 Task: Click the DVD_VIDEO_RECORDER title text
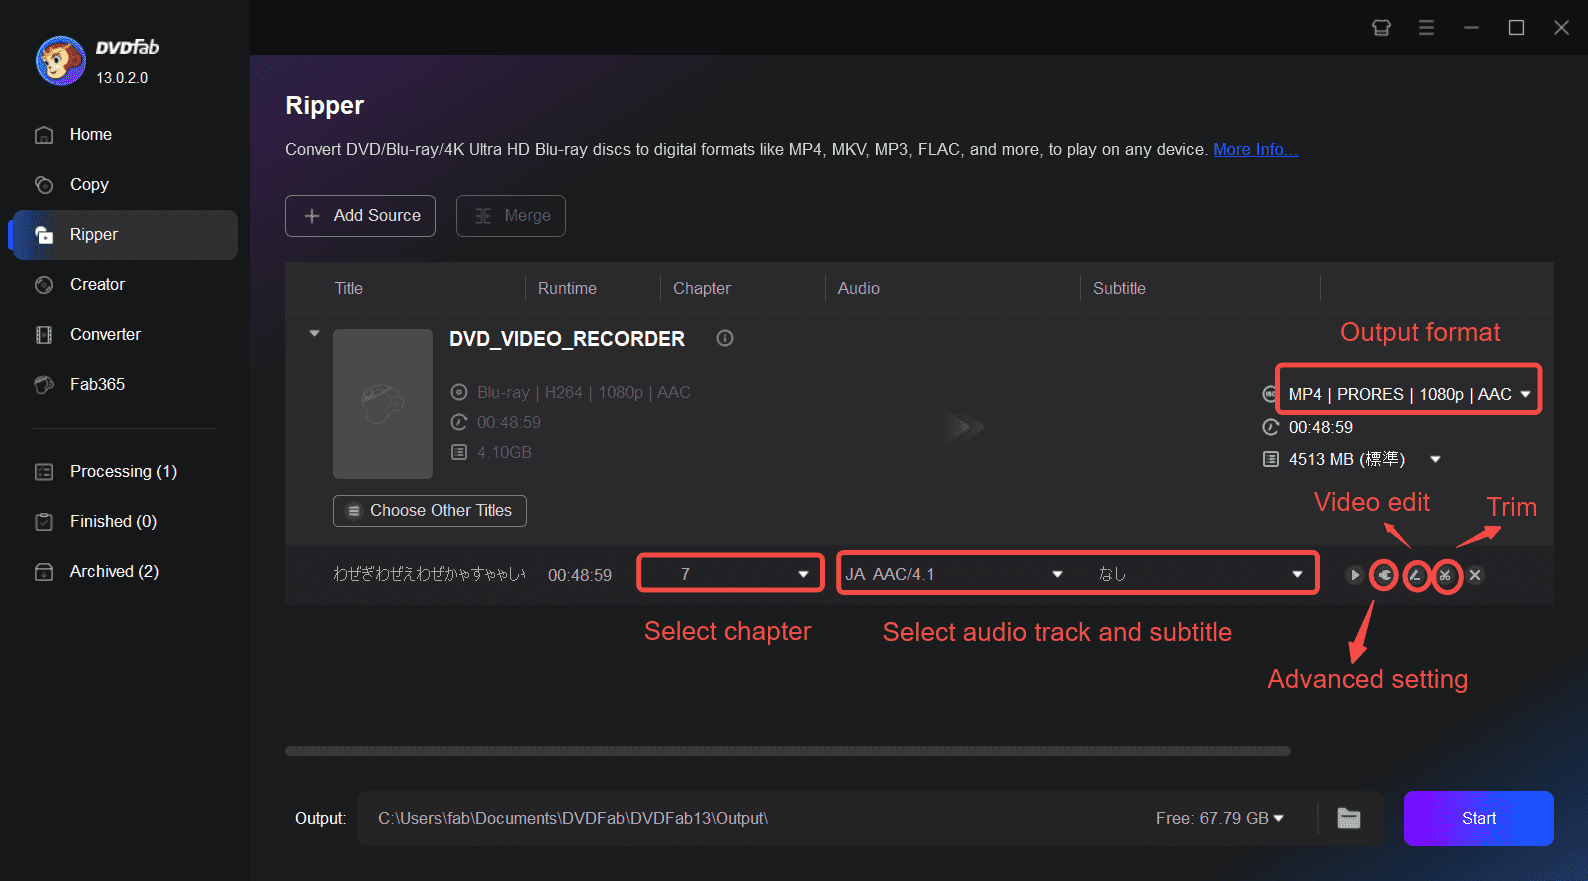pyautogui.click(x=567, y=339)
